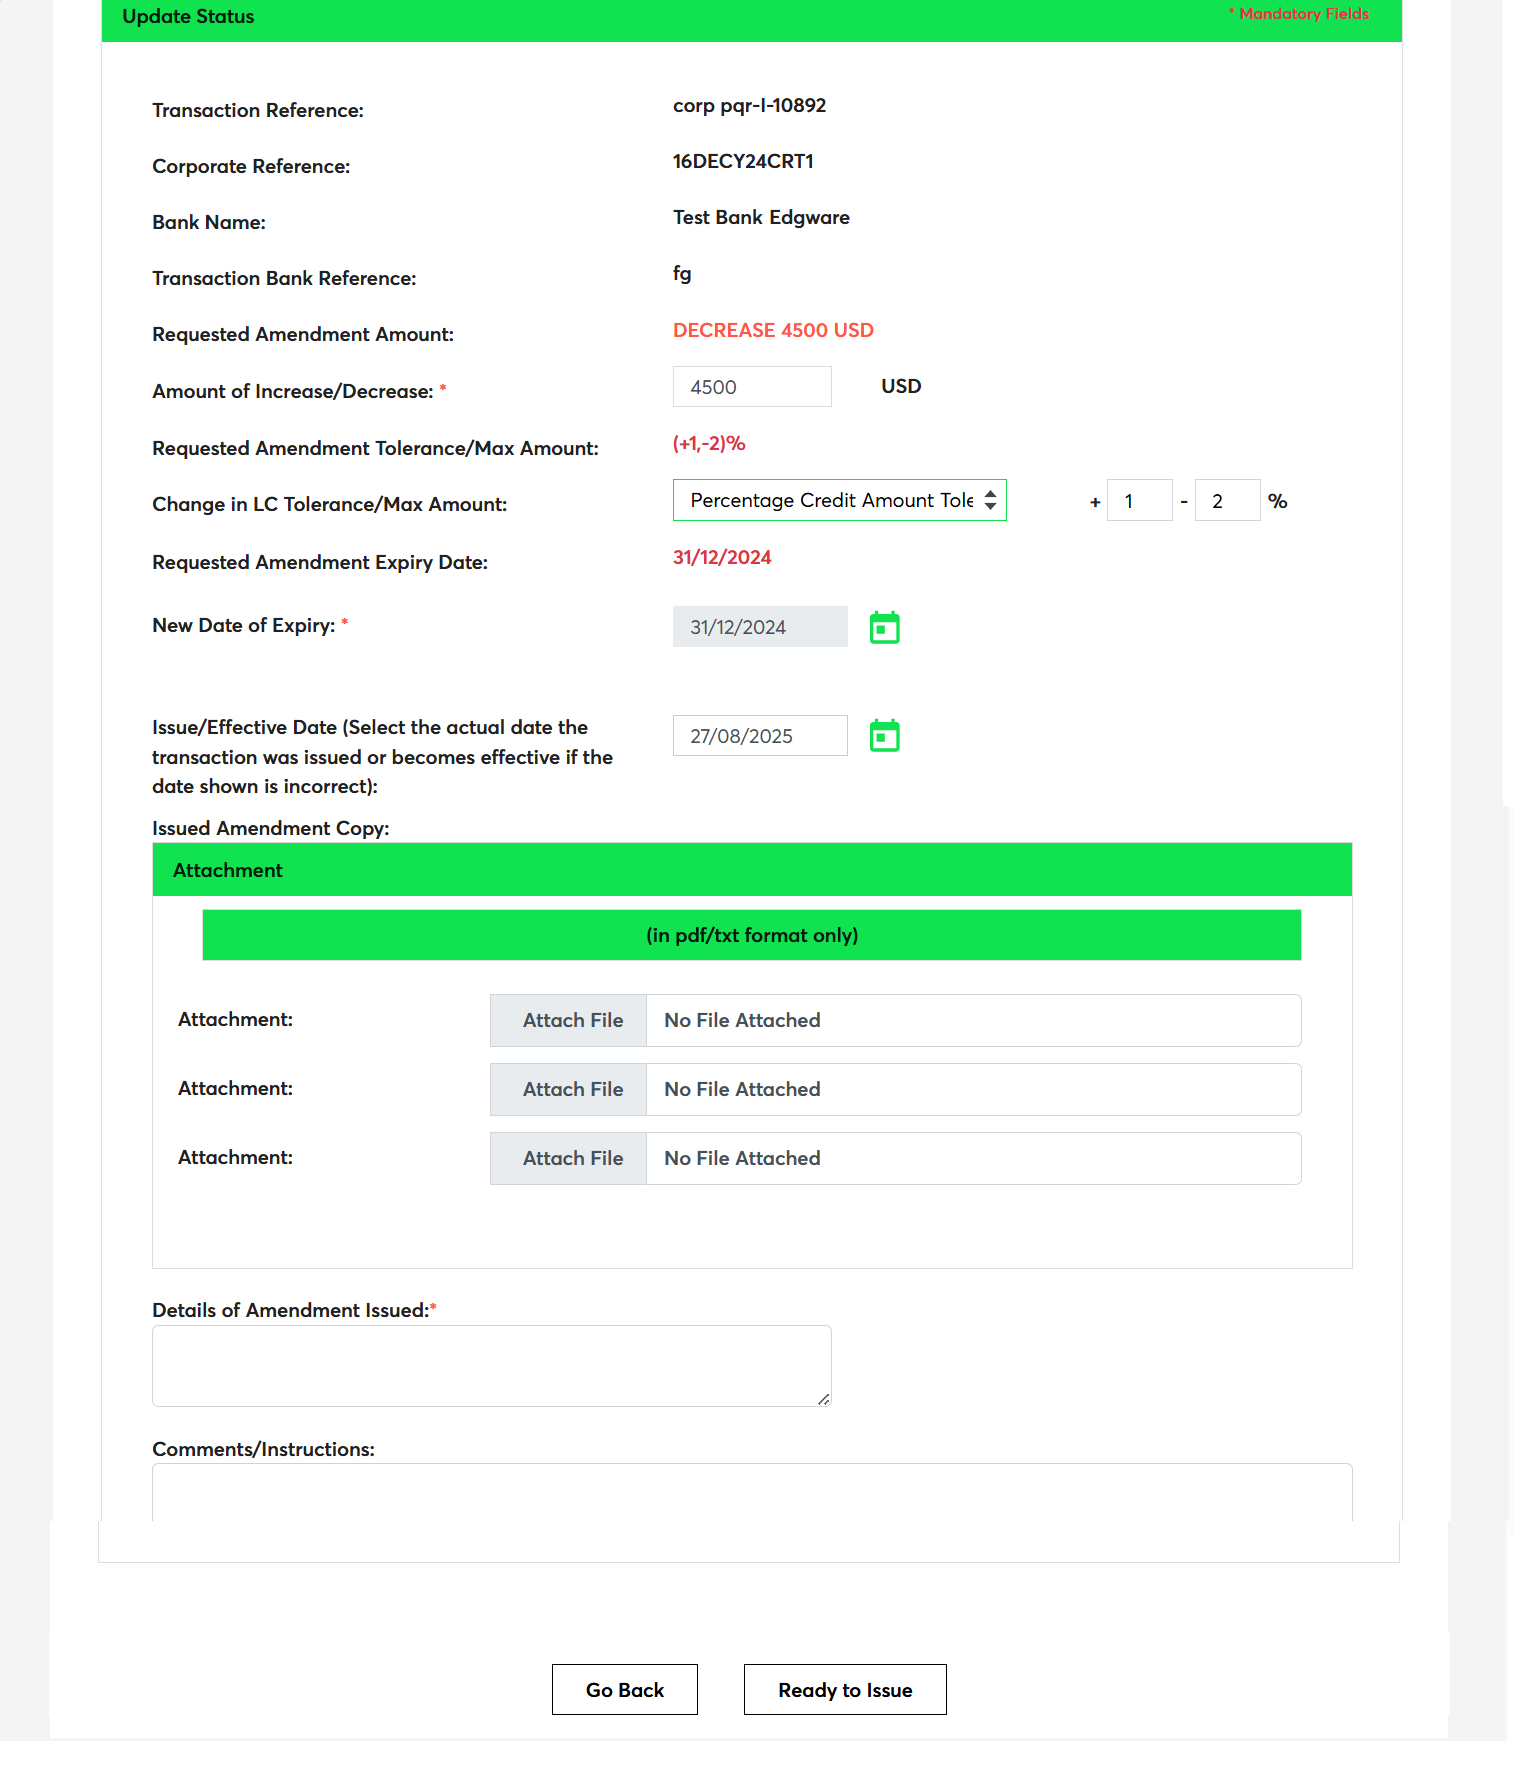This screenshot has width=1524, height=1776.
Task: Click the 'Mandatory Fields' note
Action: [1299, 14]
